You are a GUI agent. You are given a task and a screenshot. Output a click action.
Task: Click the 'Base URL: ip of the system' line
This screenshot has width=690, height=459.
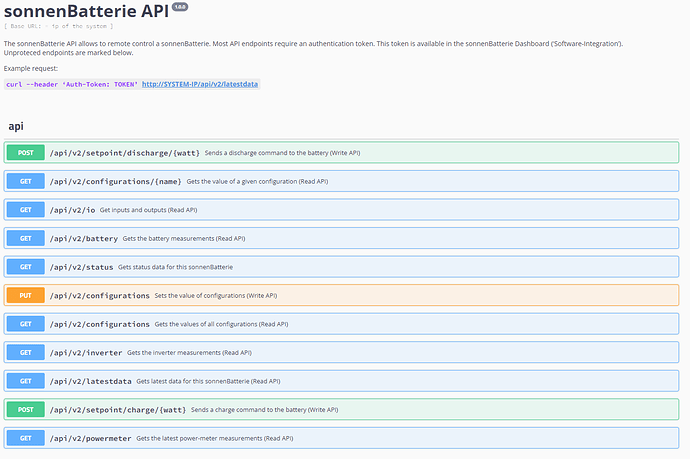click(59, 26)
